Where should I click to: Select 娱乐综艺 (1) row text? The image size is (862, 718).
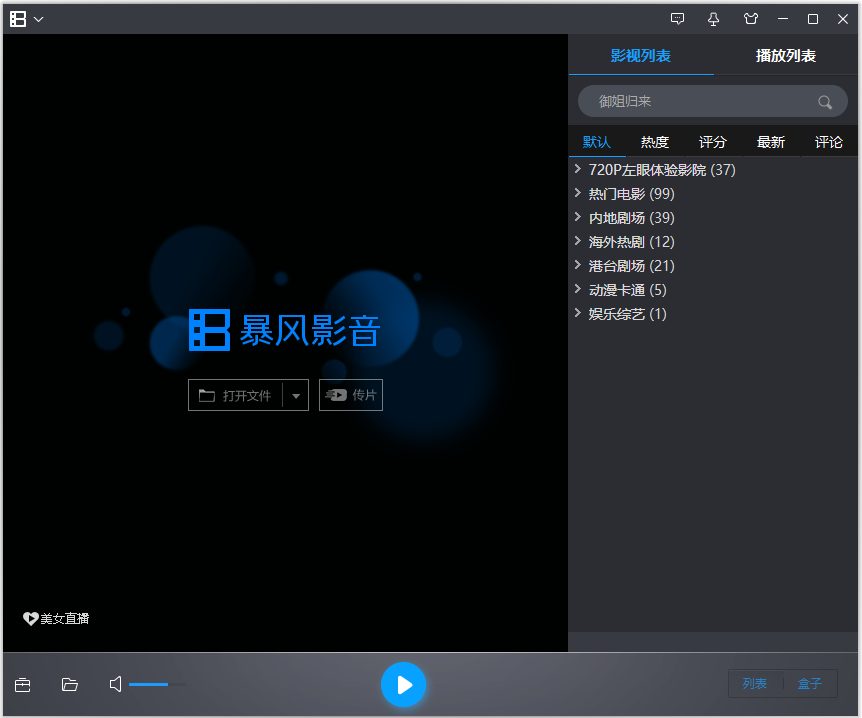click(628, 314)
